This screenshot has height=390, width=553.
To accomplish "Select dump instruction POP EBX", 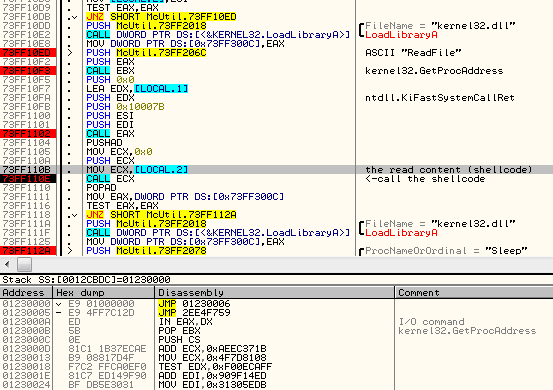I will [x=180, y=331].
